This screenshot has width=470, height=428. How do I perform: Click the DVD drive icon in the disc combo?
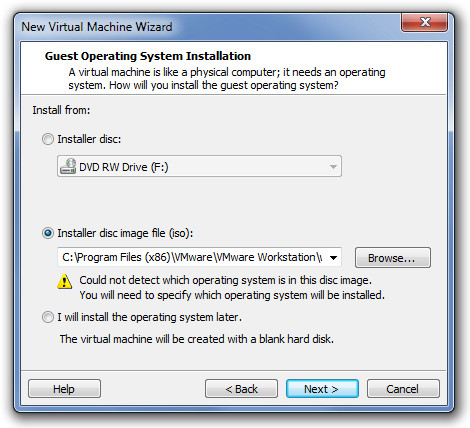pyautogui.click(x=68, y=166)
